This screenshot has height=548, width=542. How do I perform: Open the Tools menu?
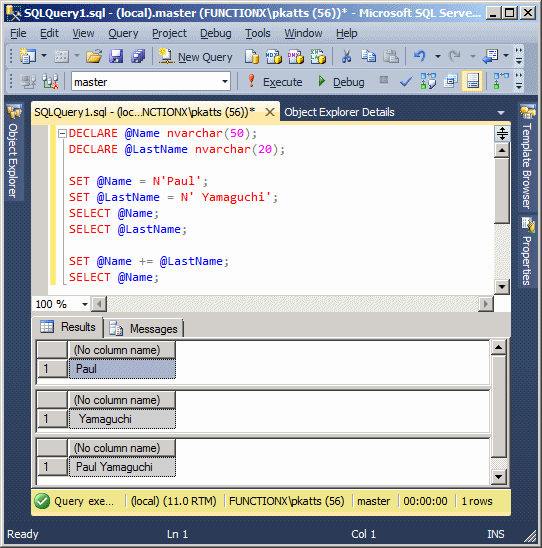pos(258,34)
